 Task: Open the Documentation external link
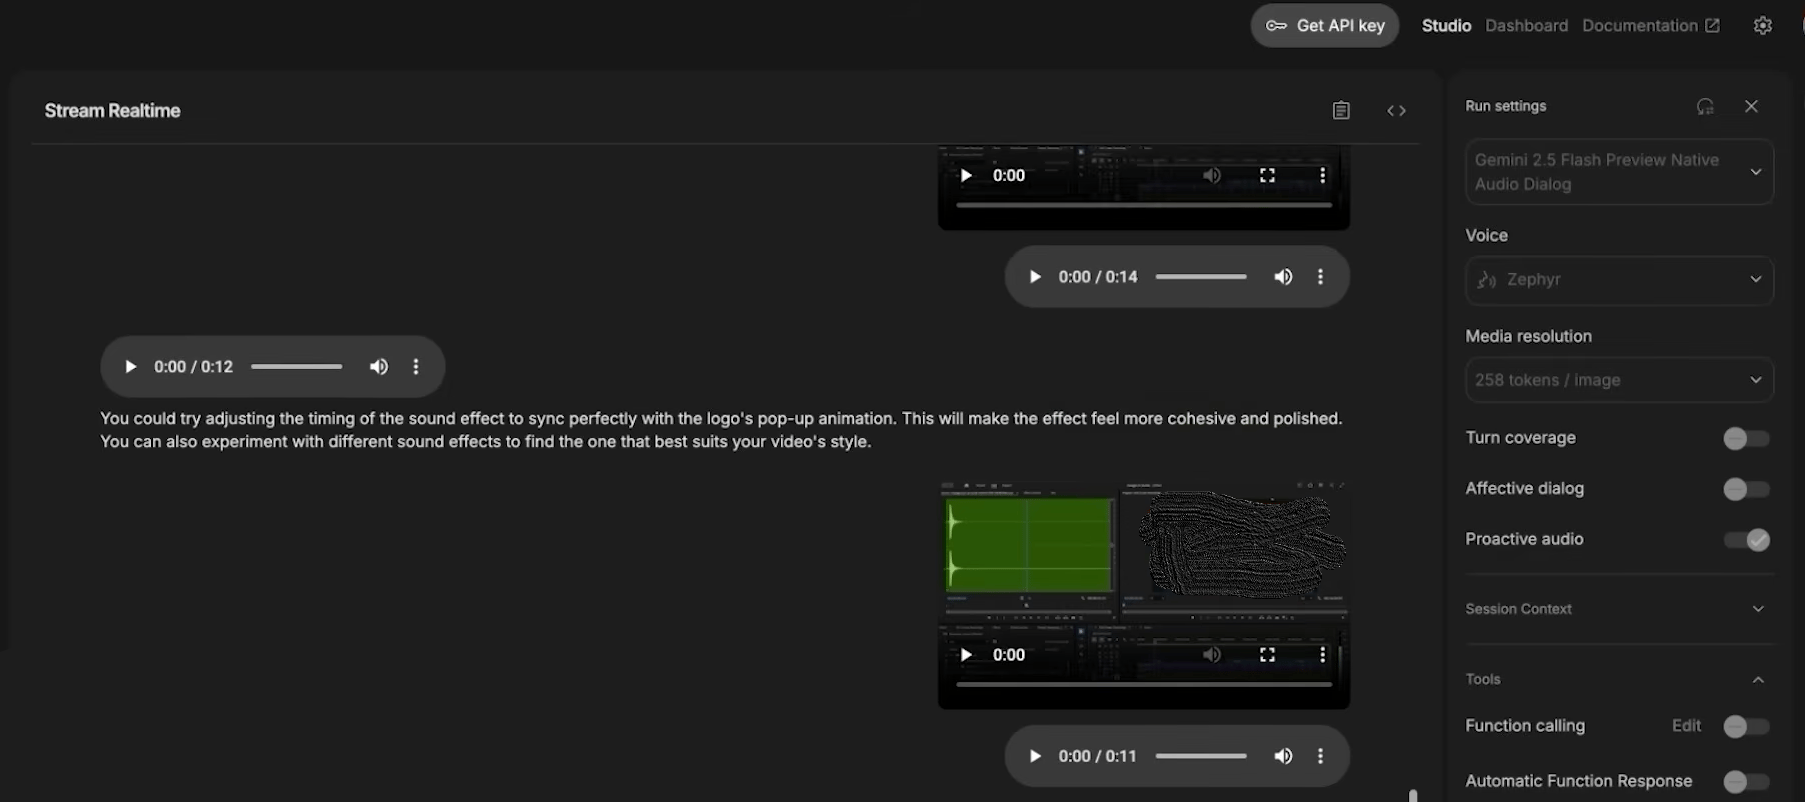tap(1651, 26)
